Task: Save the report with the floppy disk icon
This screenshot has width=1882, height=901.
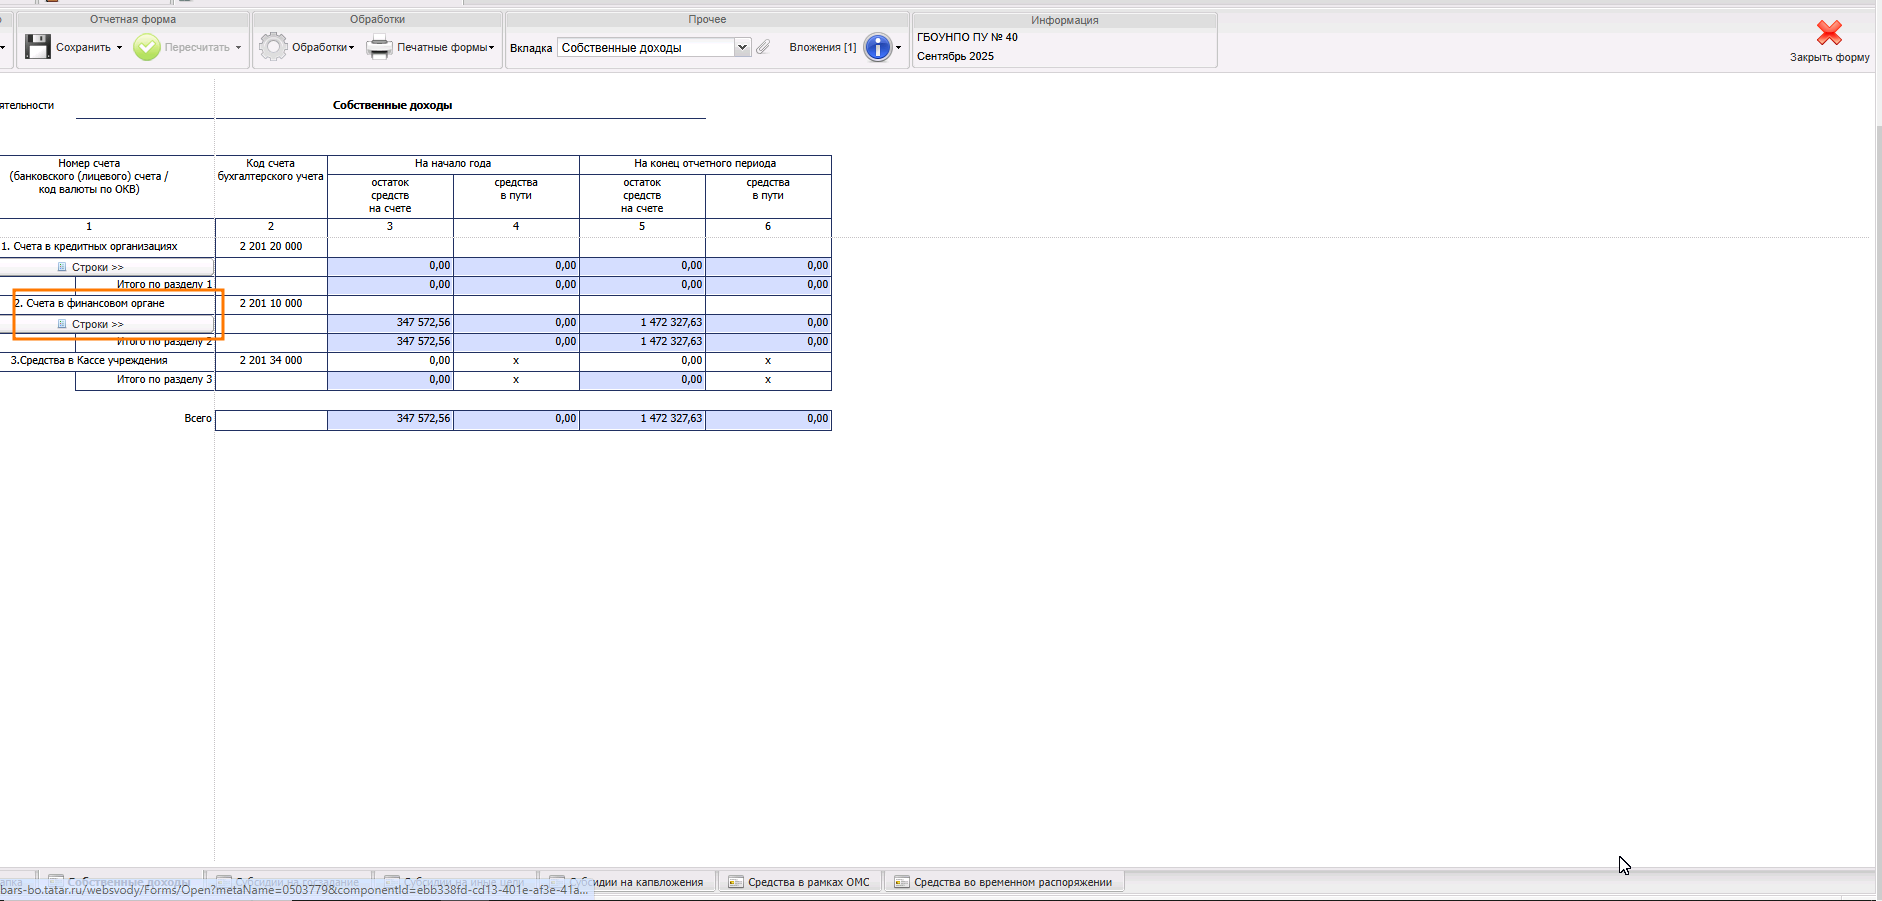Action: point(38,47)
